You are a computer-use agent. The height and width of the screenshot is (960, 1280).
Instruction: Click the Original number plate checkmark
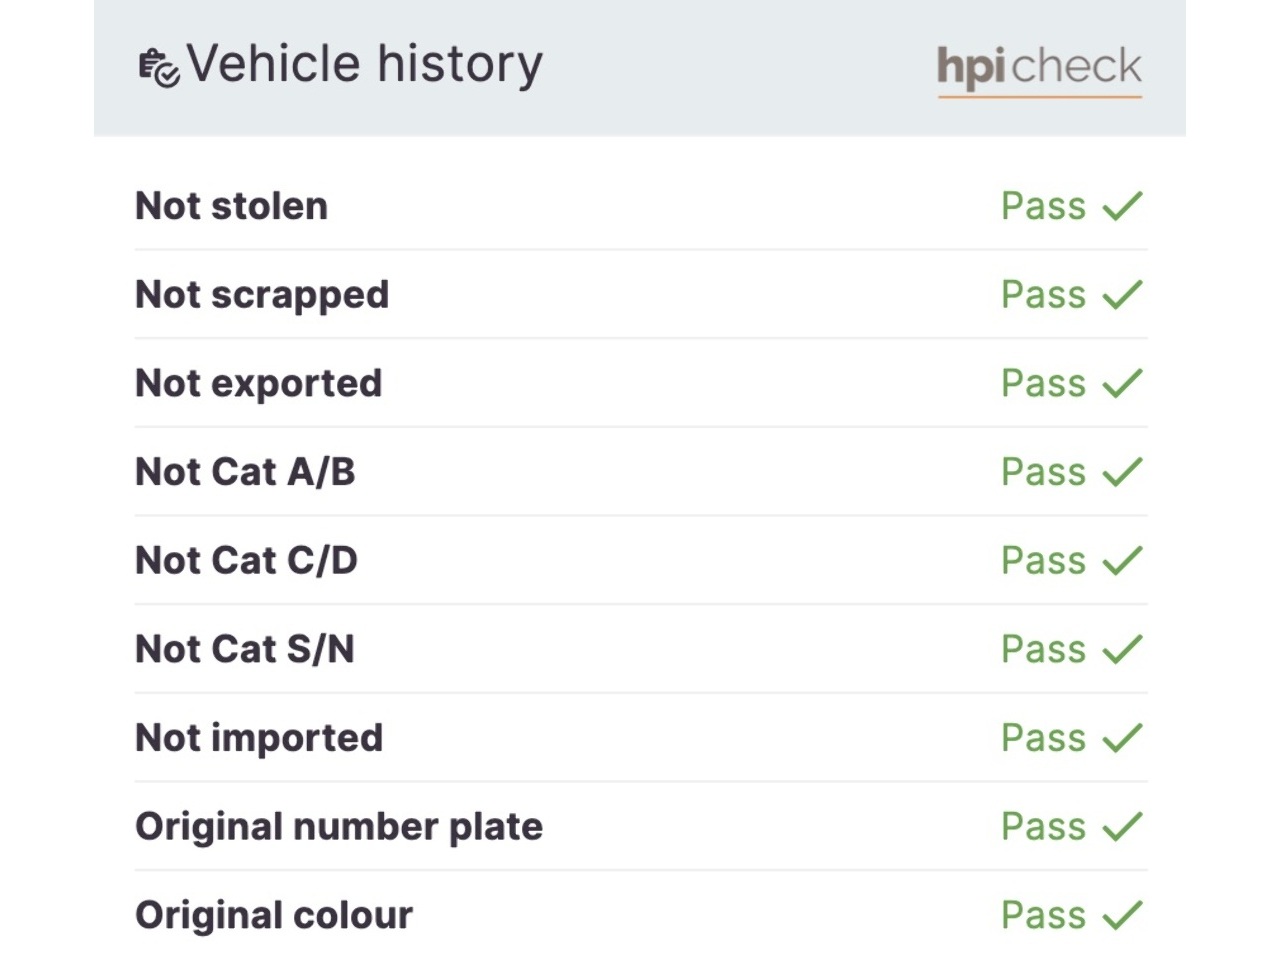coord(1122,827)
